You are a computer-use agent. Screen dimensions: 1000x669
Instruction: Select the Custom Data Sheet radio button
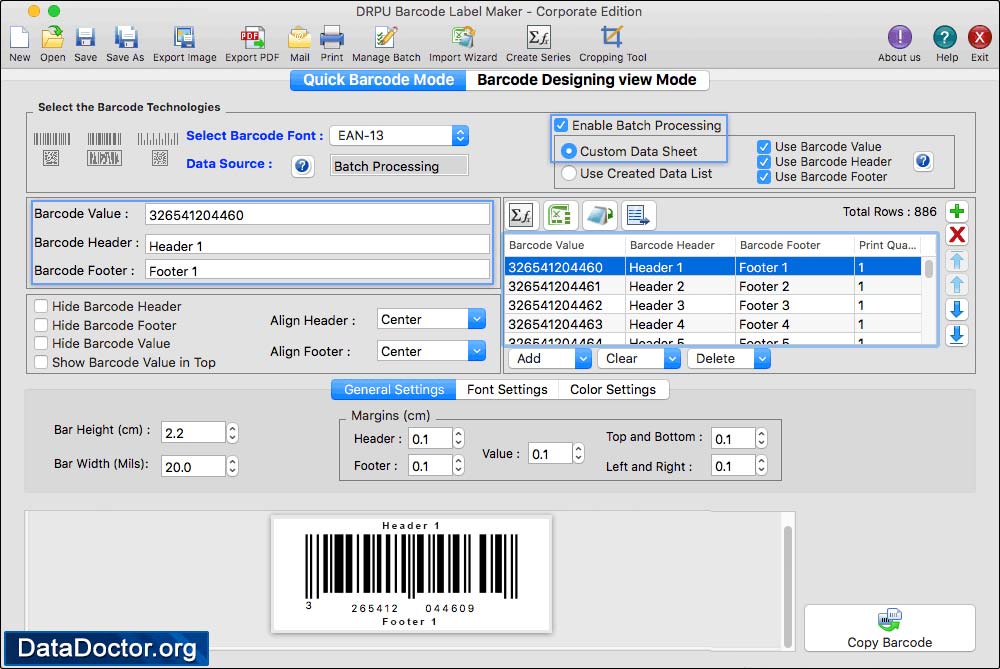(x=568, y=151)
